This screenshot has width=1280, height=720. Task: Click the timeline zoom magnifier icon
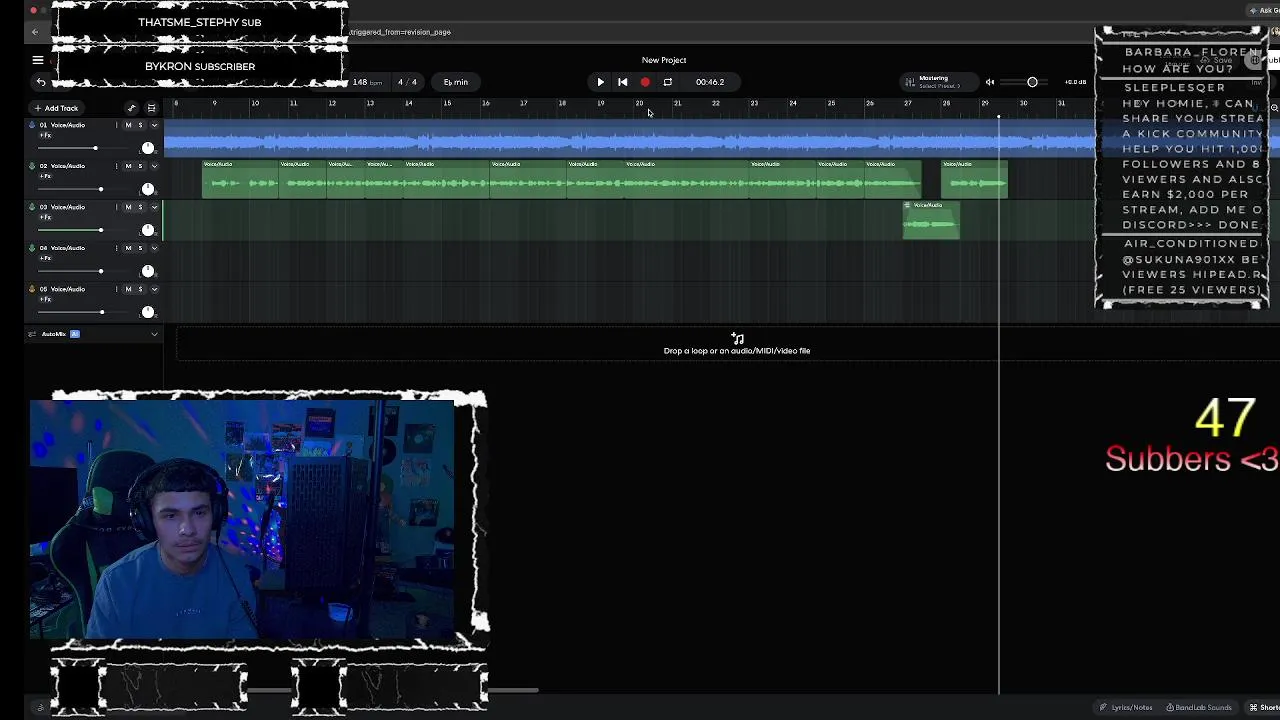[x=1274, y=108]
